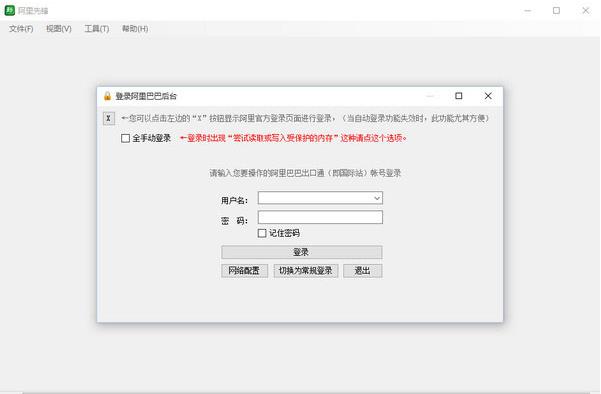Click the 用户名 label
The width and height of the screenshot is (601, 394).
(234, 200)
